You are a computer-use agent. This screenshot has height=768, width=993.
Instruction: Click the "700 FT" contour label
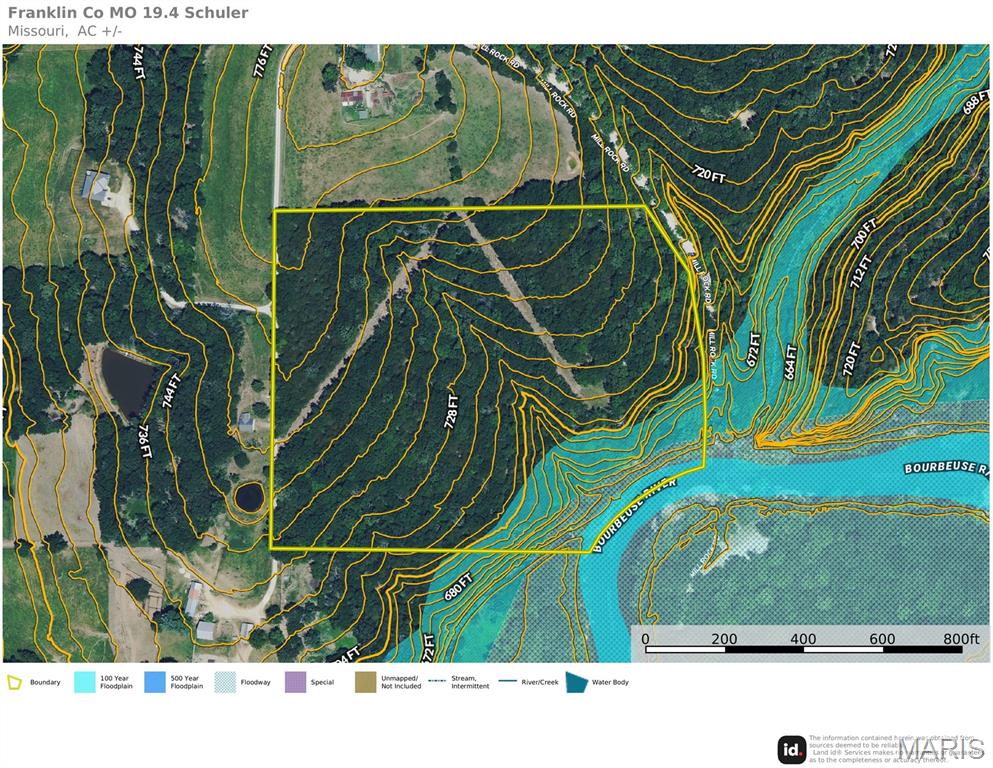coord(864,234)
